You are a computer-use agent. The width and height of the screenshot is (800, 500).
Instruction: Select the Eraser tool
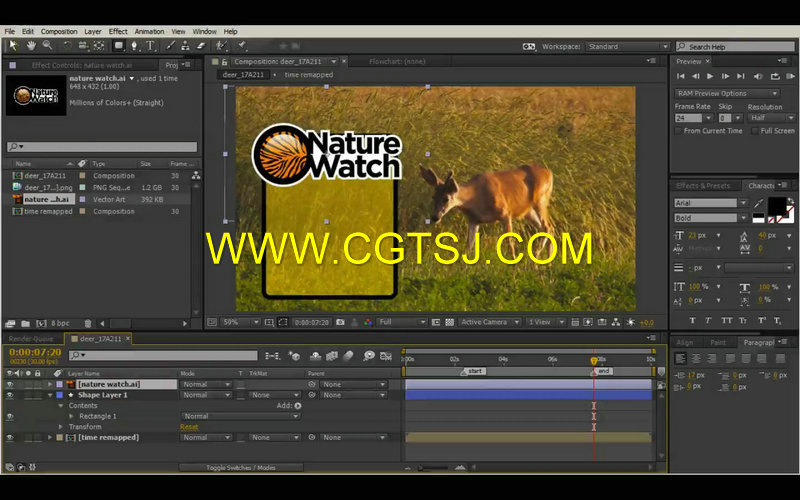tap(201, 46)
